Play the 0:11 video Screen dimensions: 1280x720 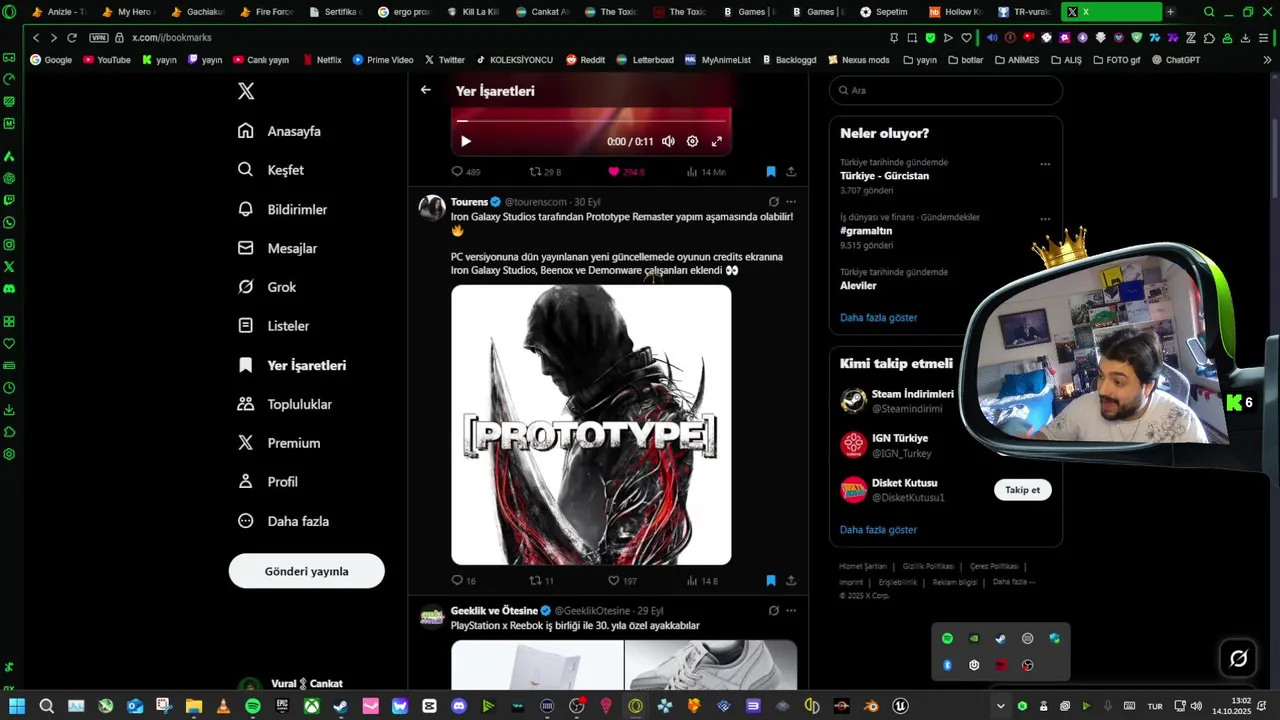pyautogui.click(x=465, y=141)
